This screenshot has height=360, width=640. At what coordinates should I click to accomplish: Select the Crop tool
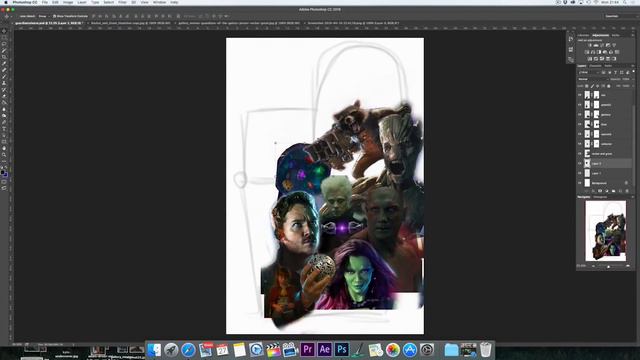point(4,57)
